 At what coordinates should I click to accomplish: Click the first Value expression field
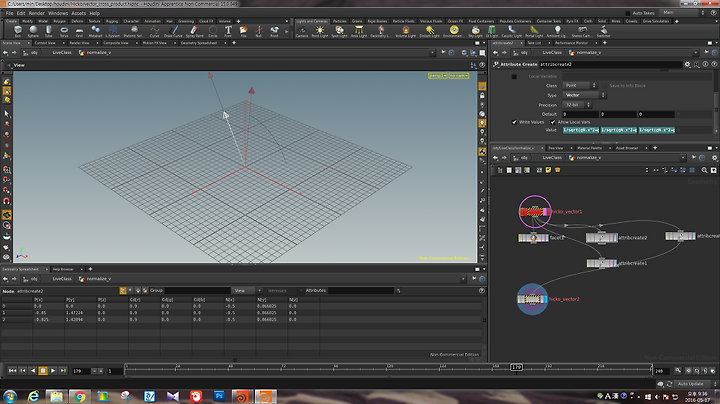coord(581,130)
